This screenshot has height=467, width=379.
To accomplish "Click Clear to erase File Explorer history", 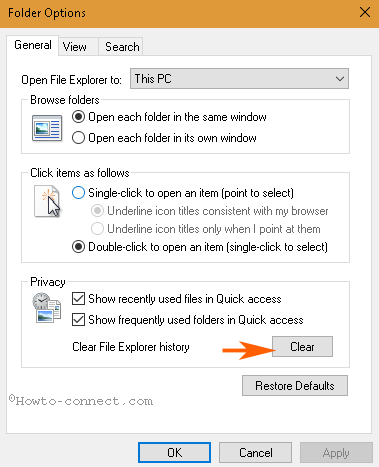I will (302, 347).
